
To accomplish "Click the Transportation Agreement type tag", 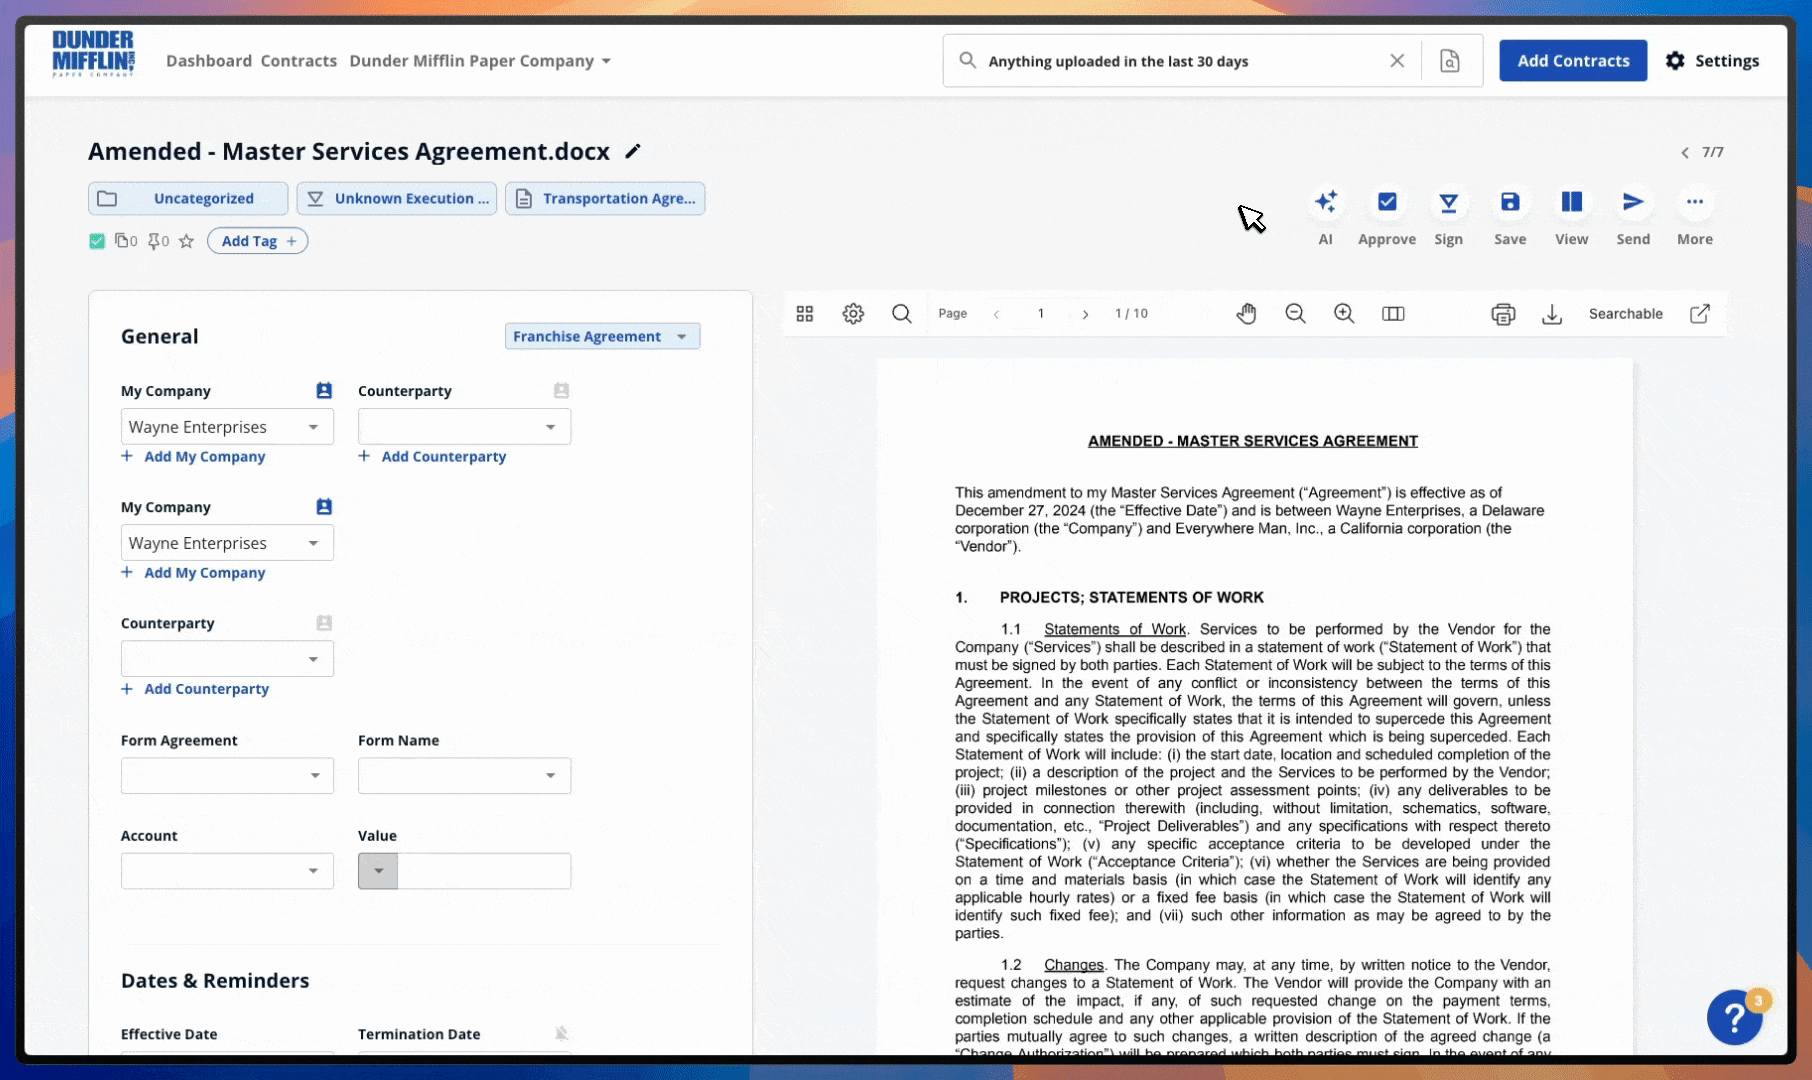I will [605, 198].
